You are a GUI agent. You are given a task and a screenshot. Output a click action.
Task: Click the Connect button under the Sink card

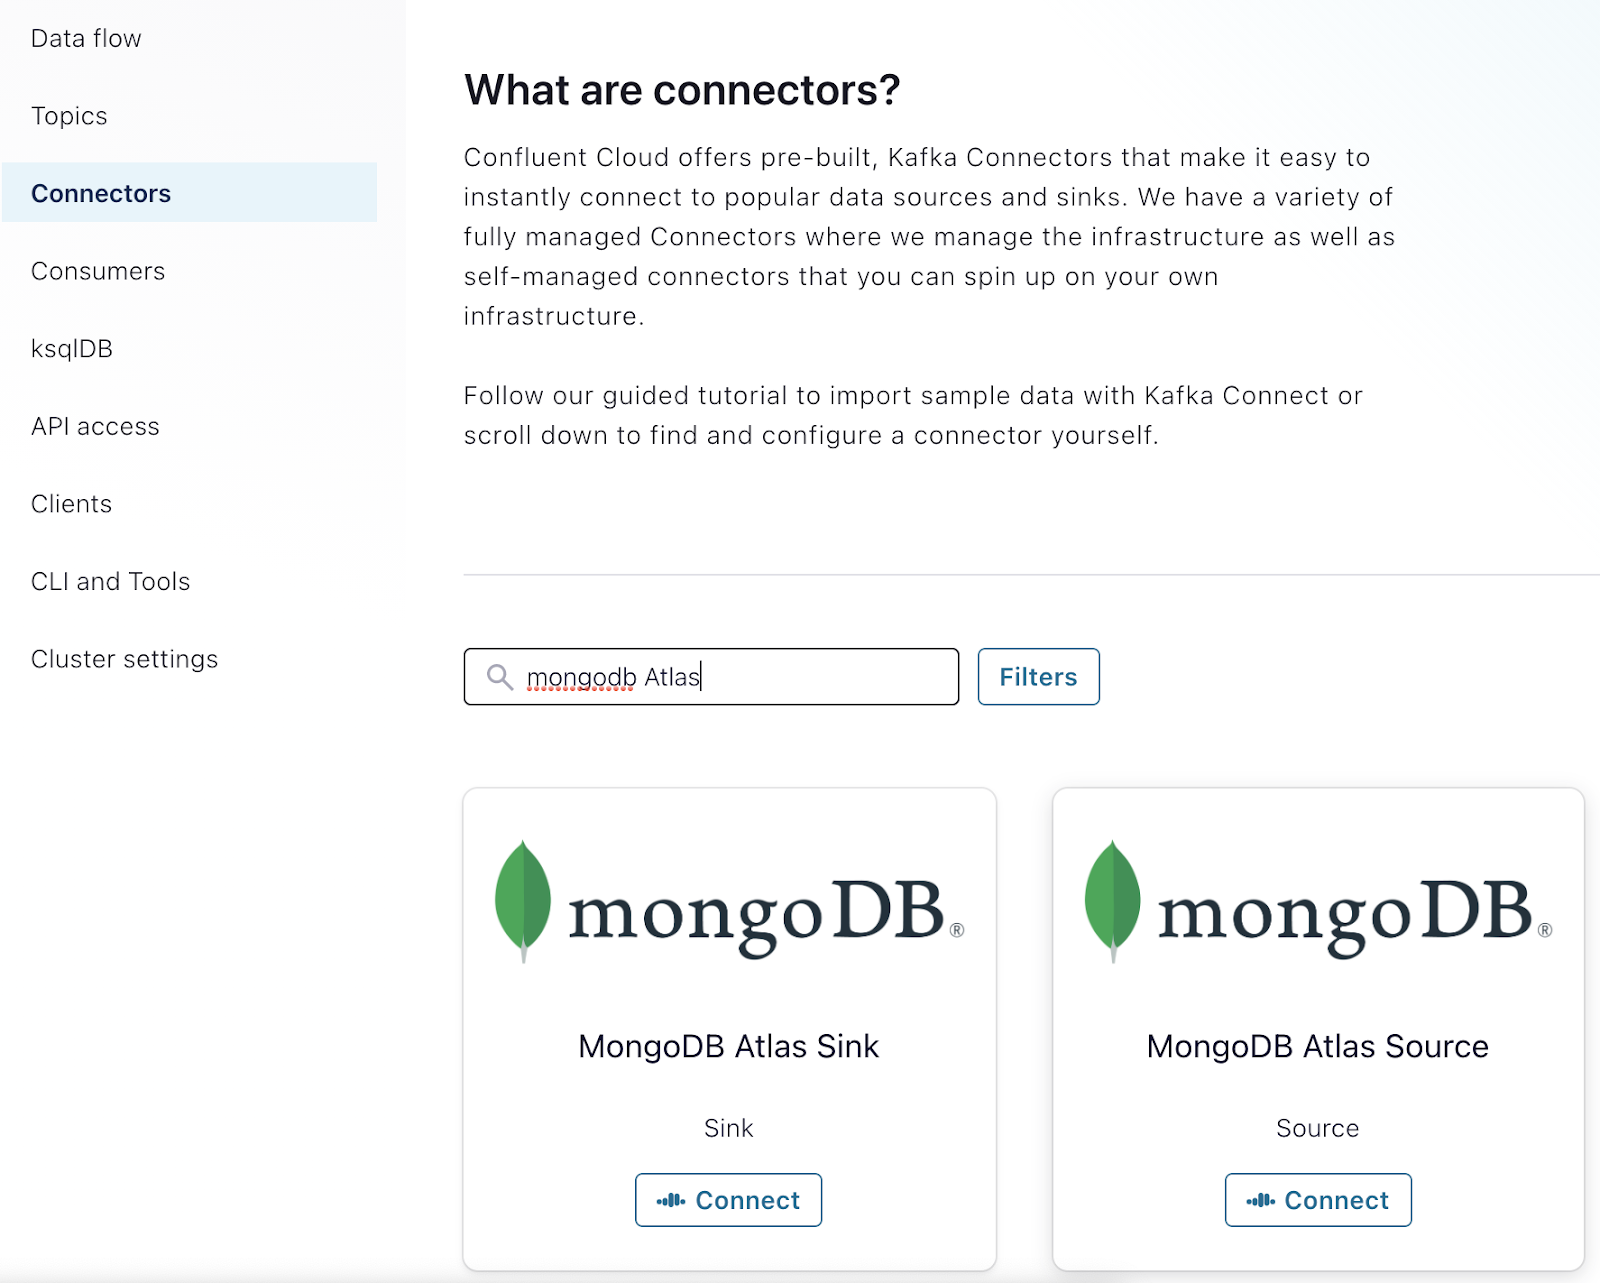728,1200
